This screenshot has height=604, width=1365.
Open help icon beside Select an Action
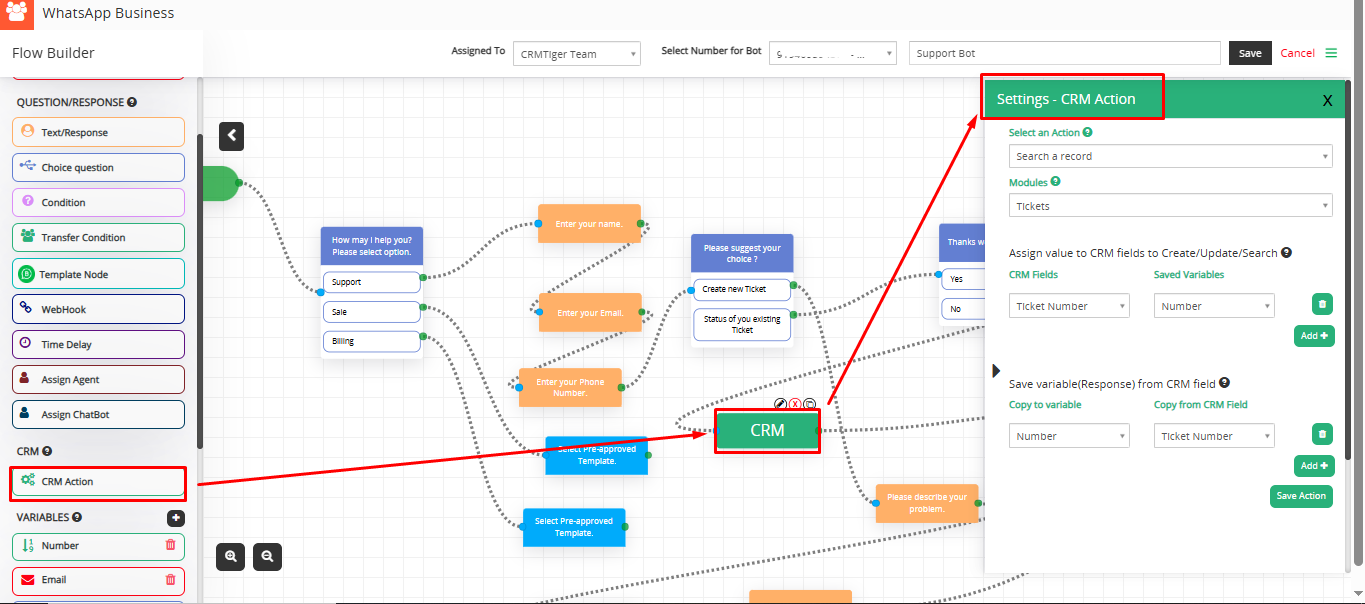tap(1088, 132)
